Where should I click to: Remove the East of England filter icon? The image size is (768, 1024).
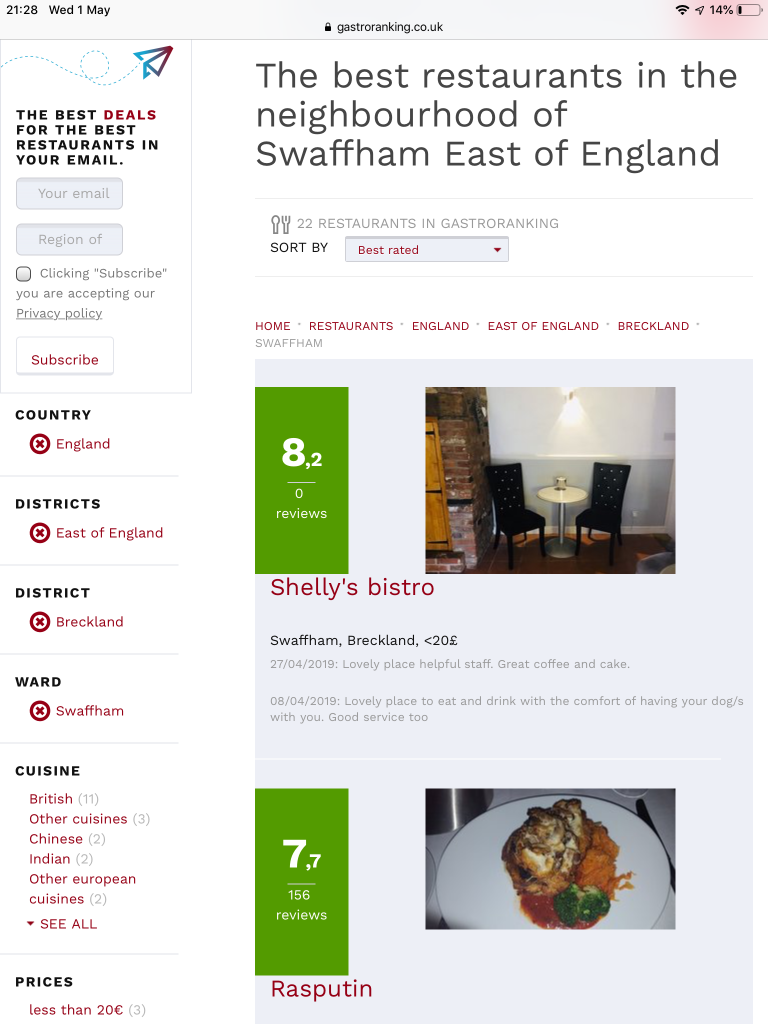40,533
